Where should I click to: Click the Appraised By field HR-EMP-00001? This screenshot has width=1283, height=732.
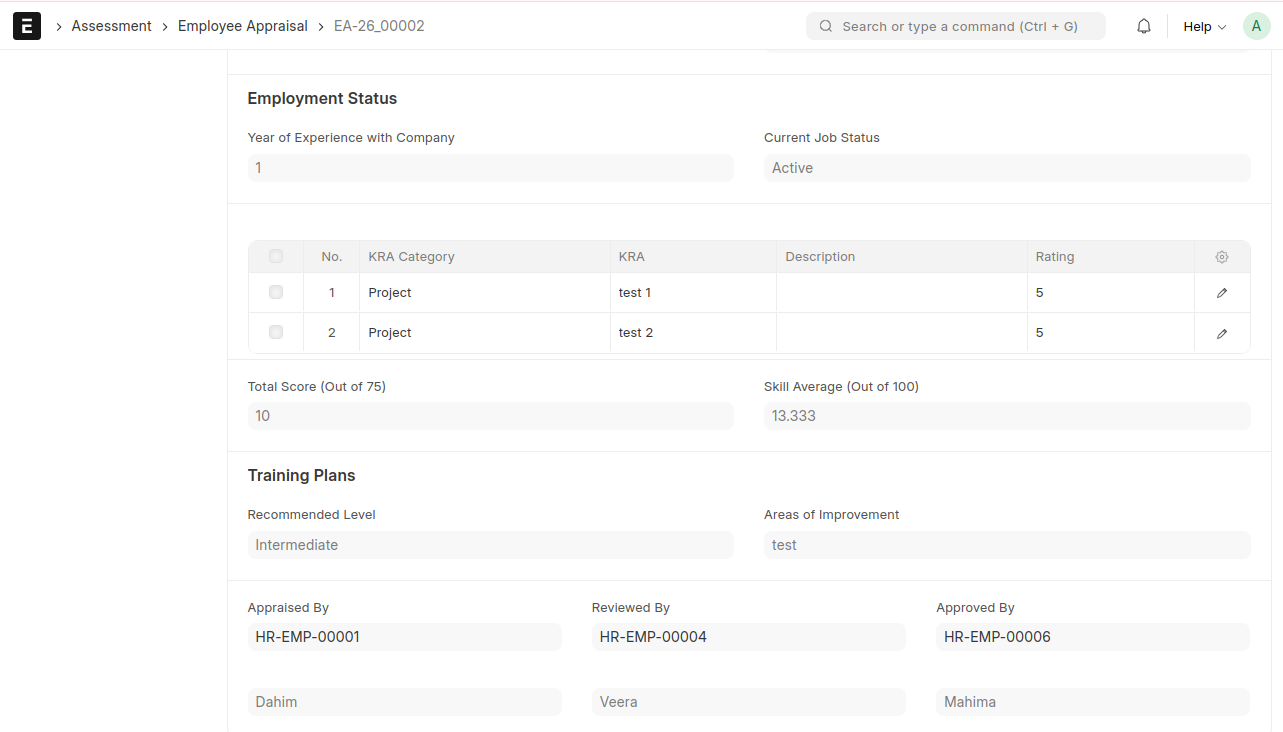click(x=404, y=637)
